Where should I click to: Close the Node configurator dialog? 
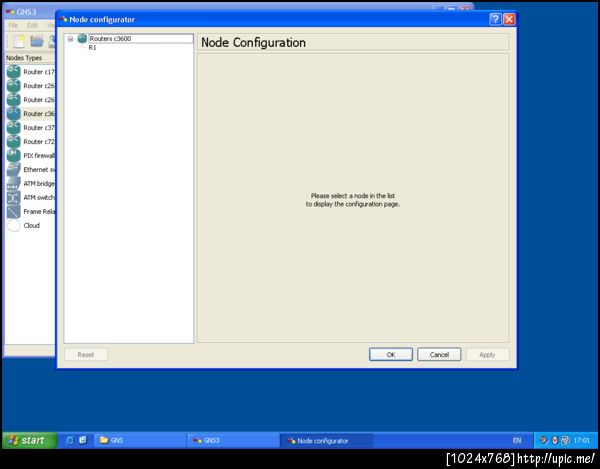(x=509, y=19)
